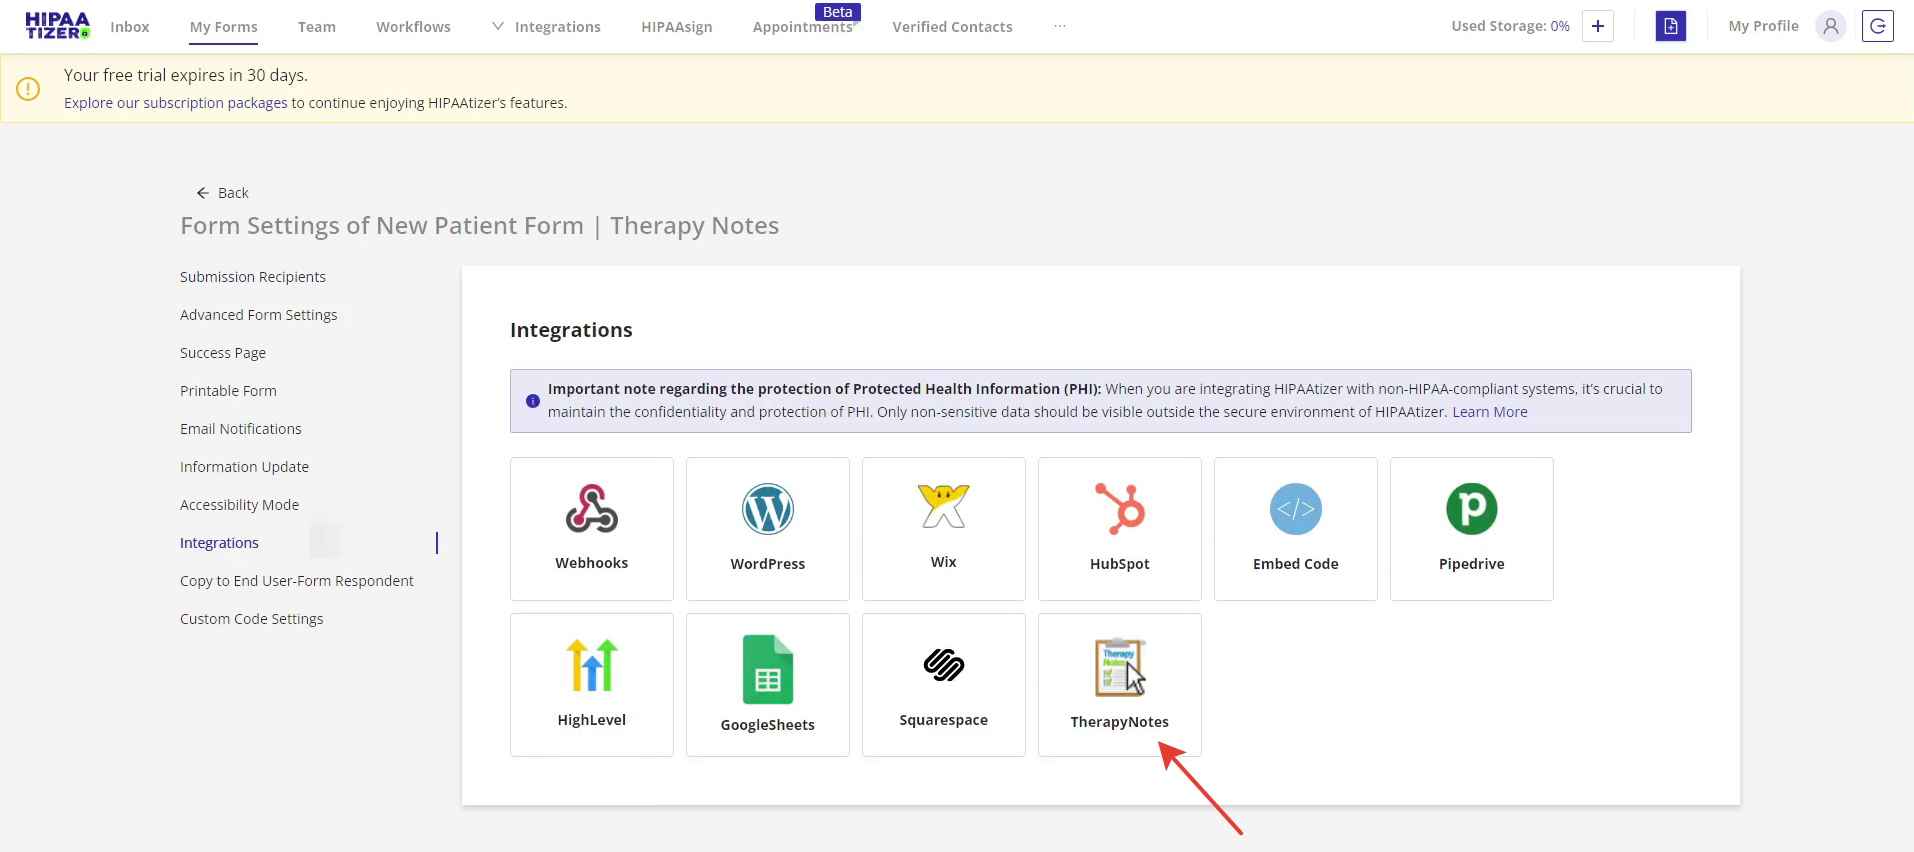
Task: Open the user avatar icon
Action: click(x=1831, y=26)
